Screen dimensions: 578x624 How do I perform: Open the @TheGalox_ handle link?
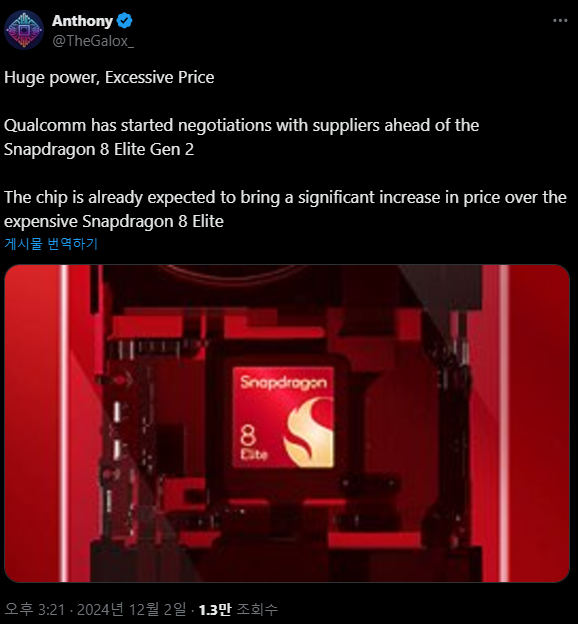pos(93,41)
